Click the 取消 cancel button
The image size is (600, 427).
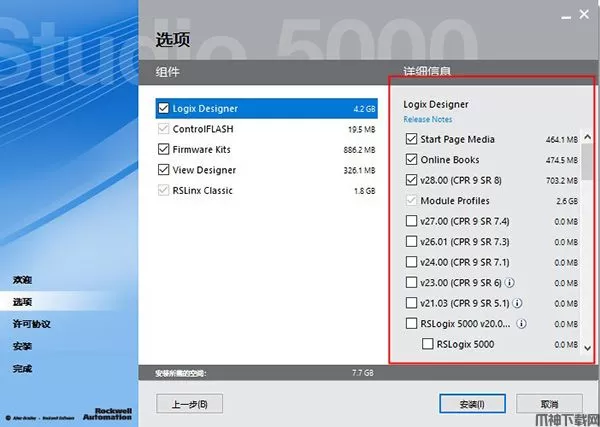tap(549, 404)
